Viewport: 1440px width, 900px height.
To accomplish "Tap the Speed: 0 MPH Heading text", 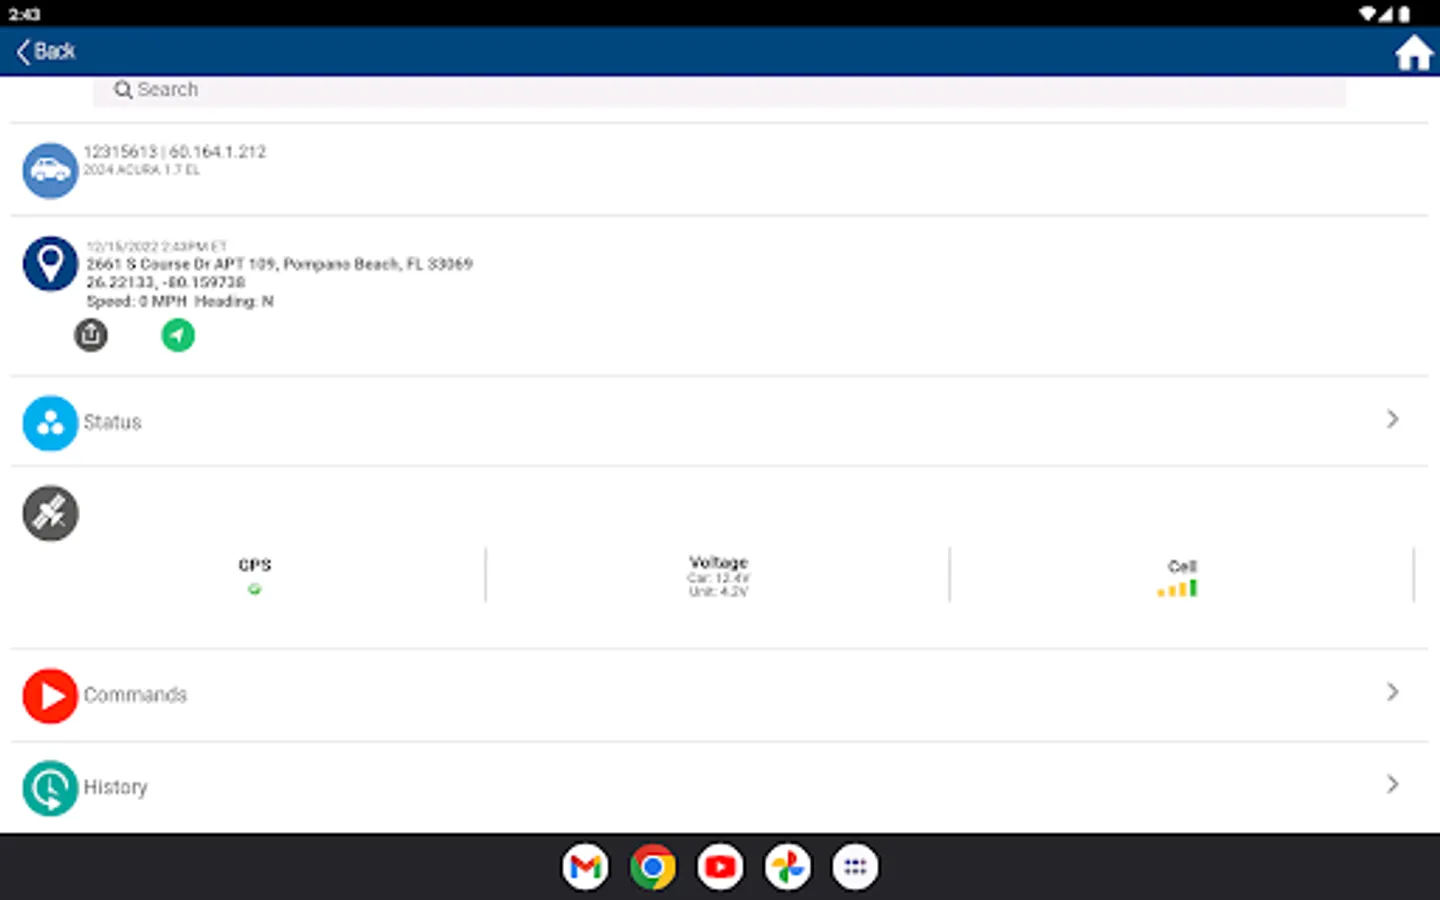I will (x=179, y=301).
